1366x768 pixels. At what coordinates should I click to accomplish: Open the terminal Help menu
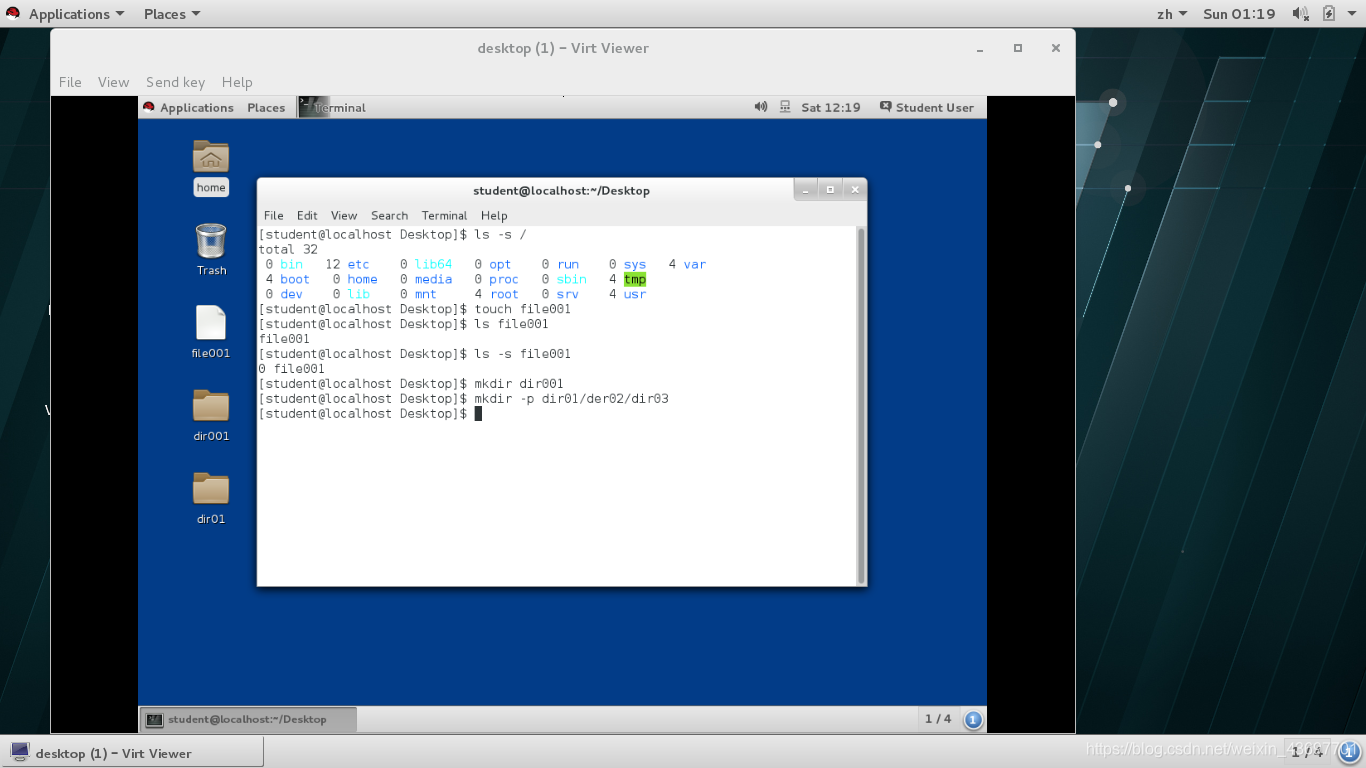point(494,215)
